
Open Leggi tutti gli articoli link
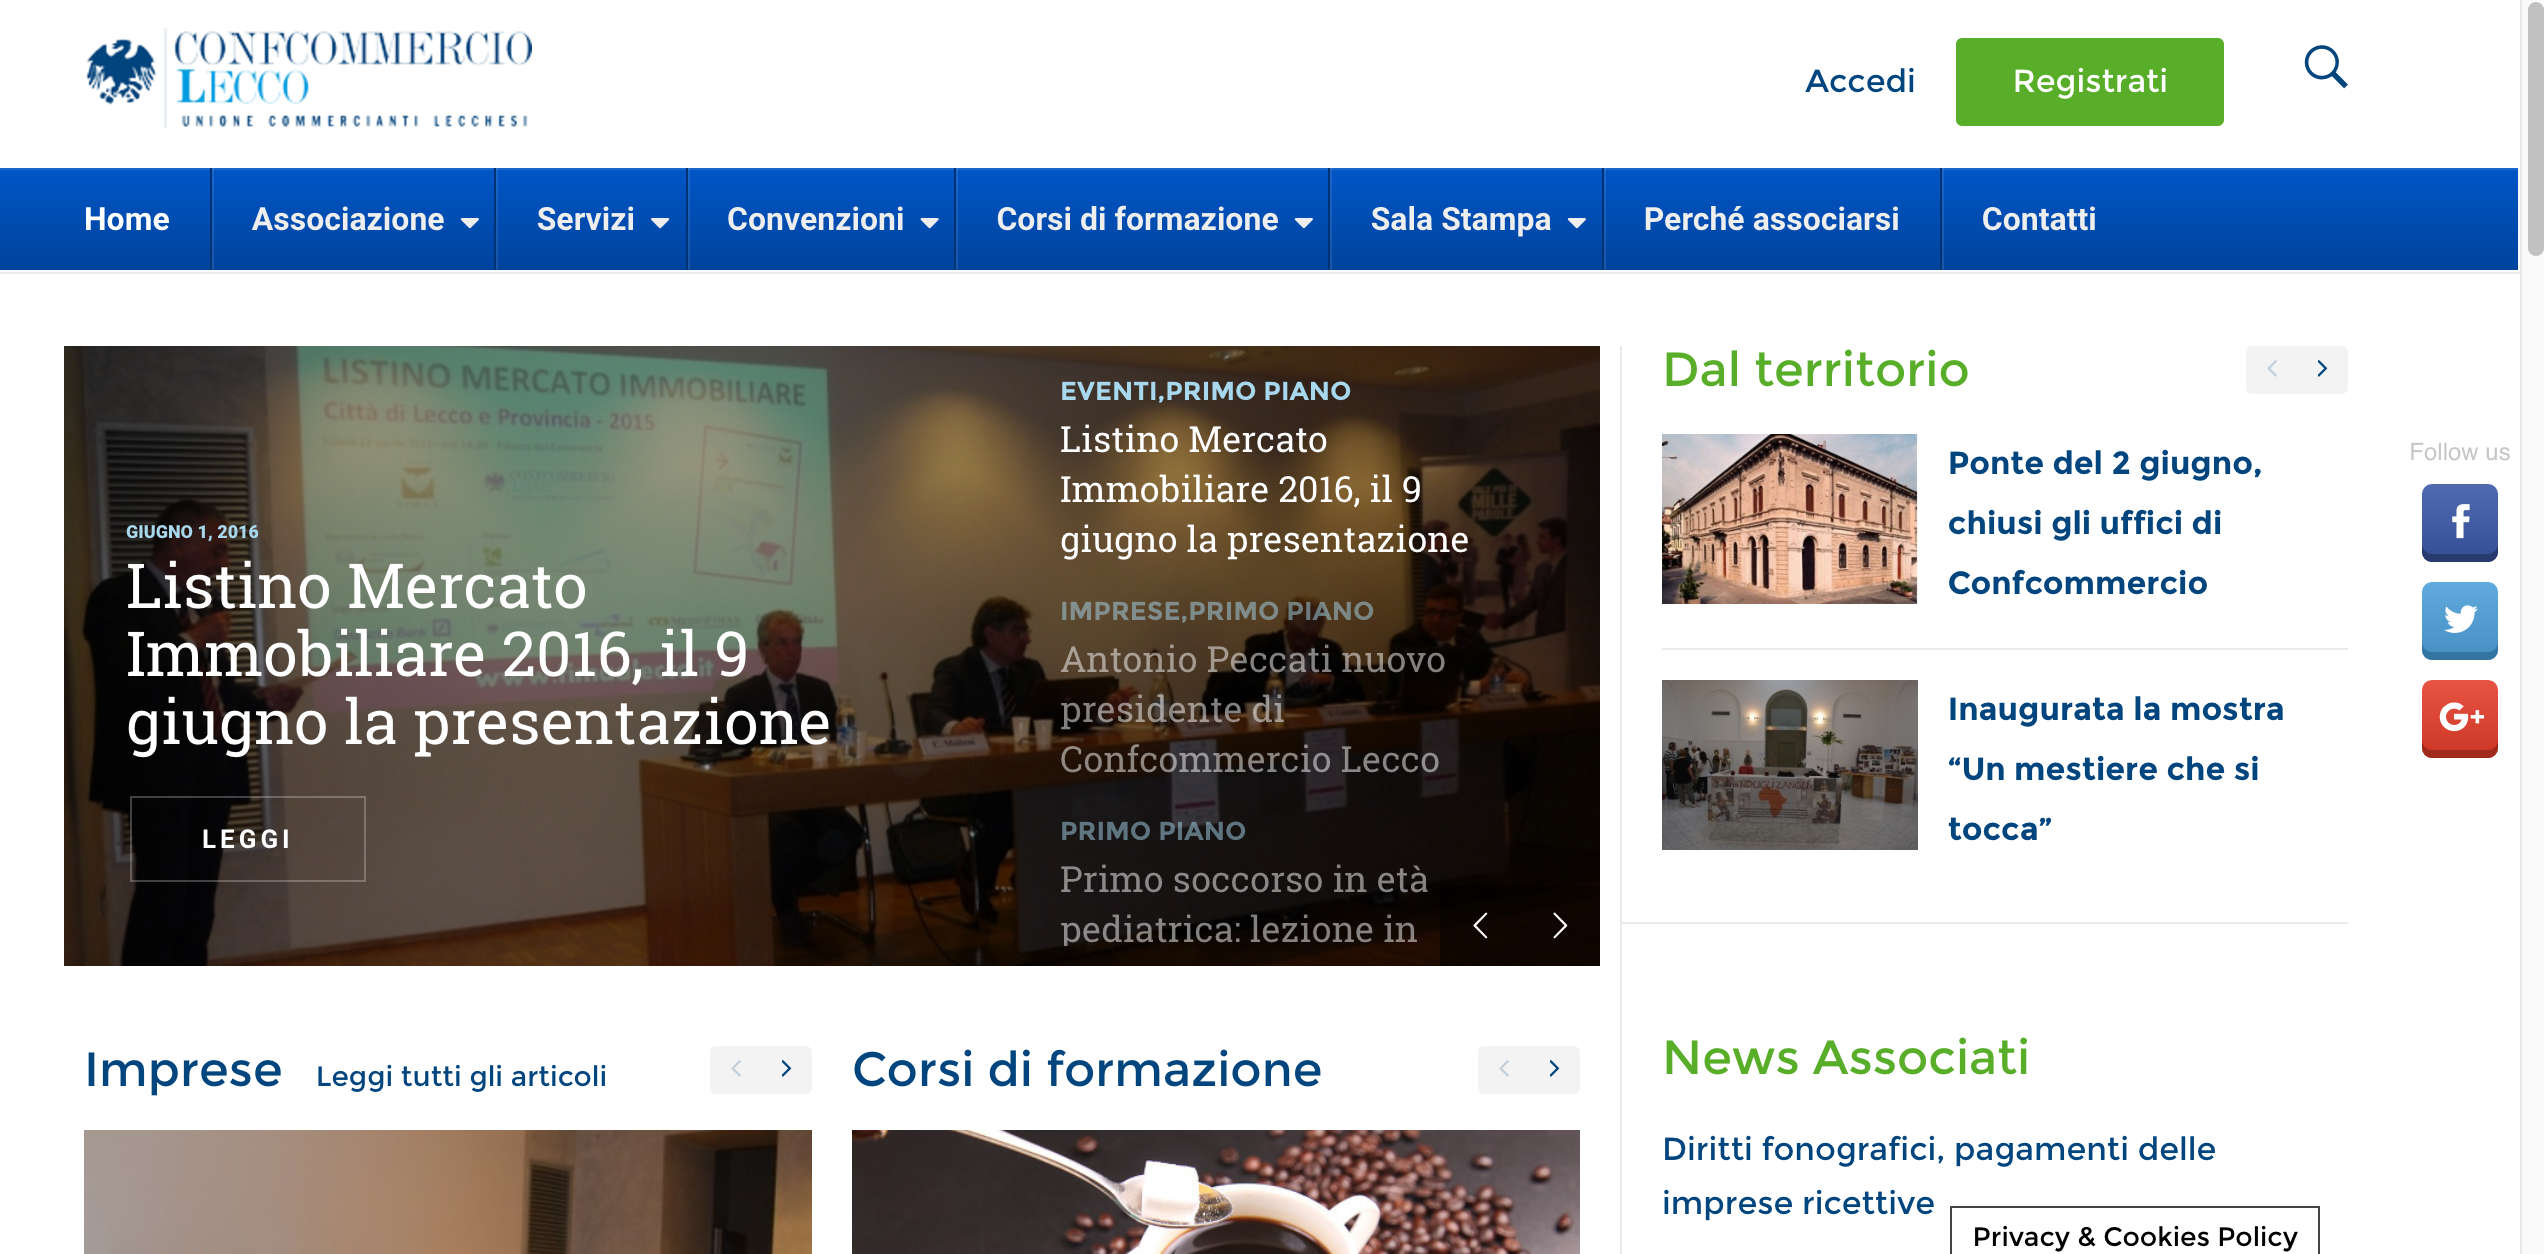click(x=463, y=1078)
